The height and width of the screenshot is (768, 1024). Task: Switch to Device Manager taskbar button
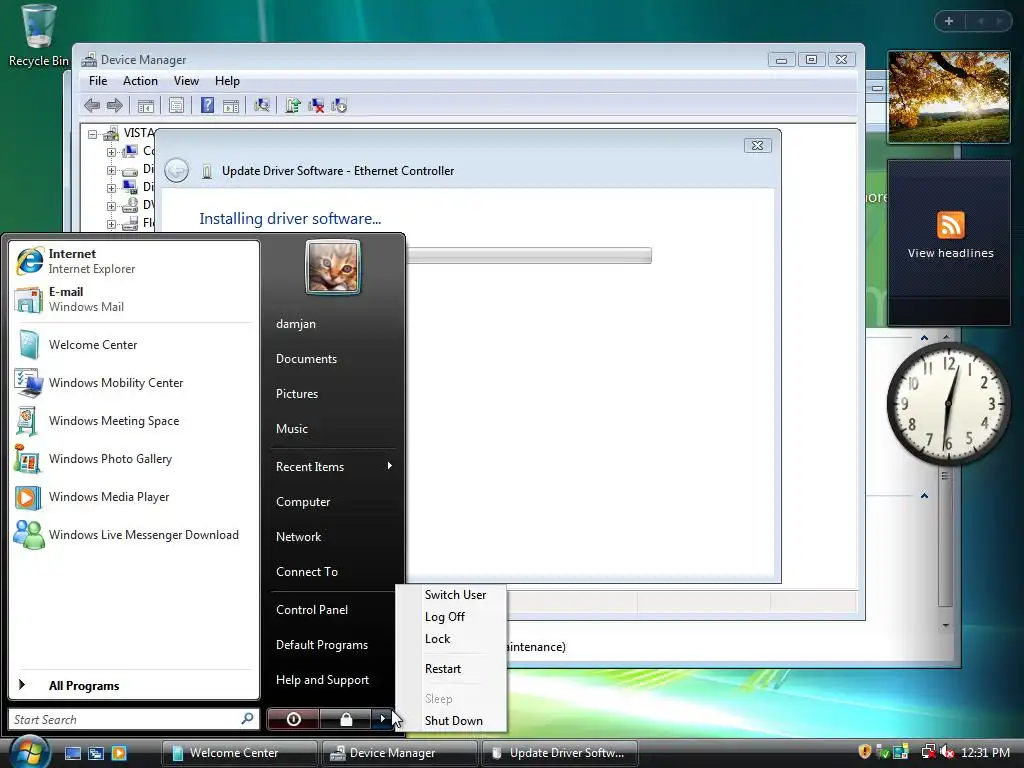(398, 753)
